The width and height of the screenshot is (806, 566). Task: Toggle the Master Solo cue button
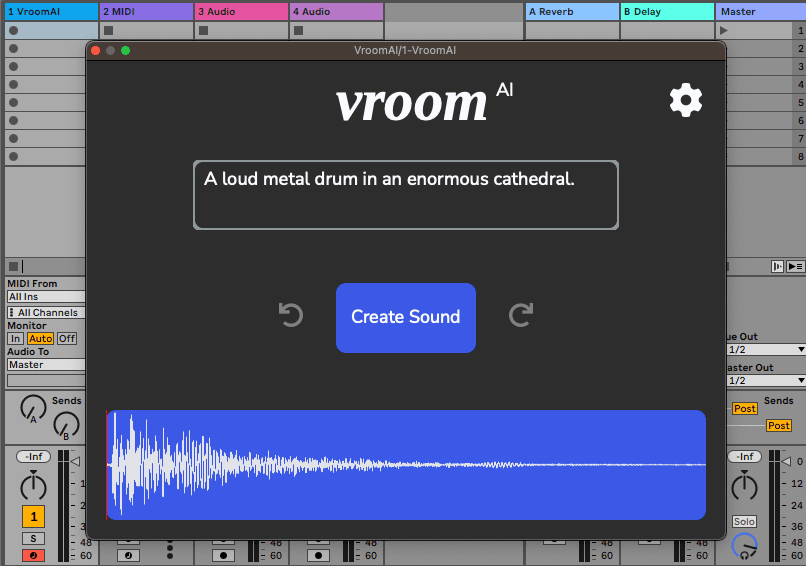tap(744, 521)
